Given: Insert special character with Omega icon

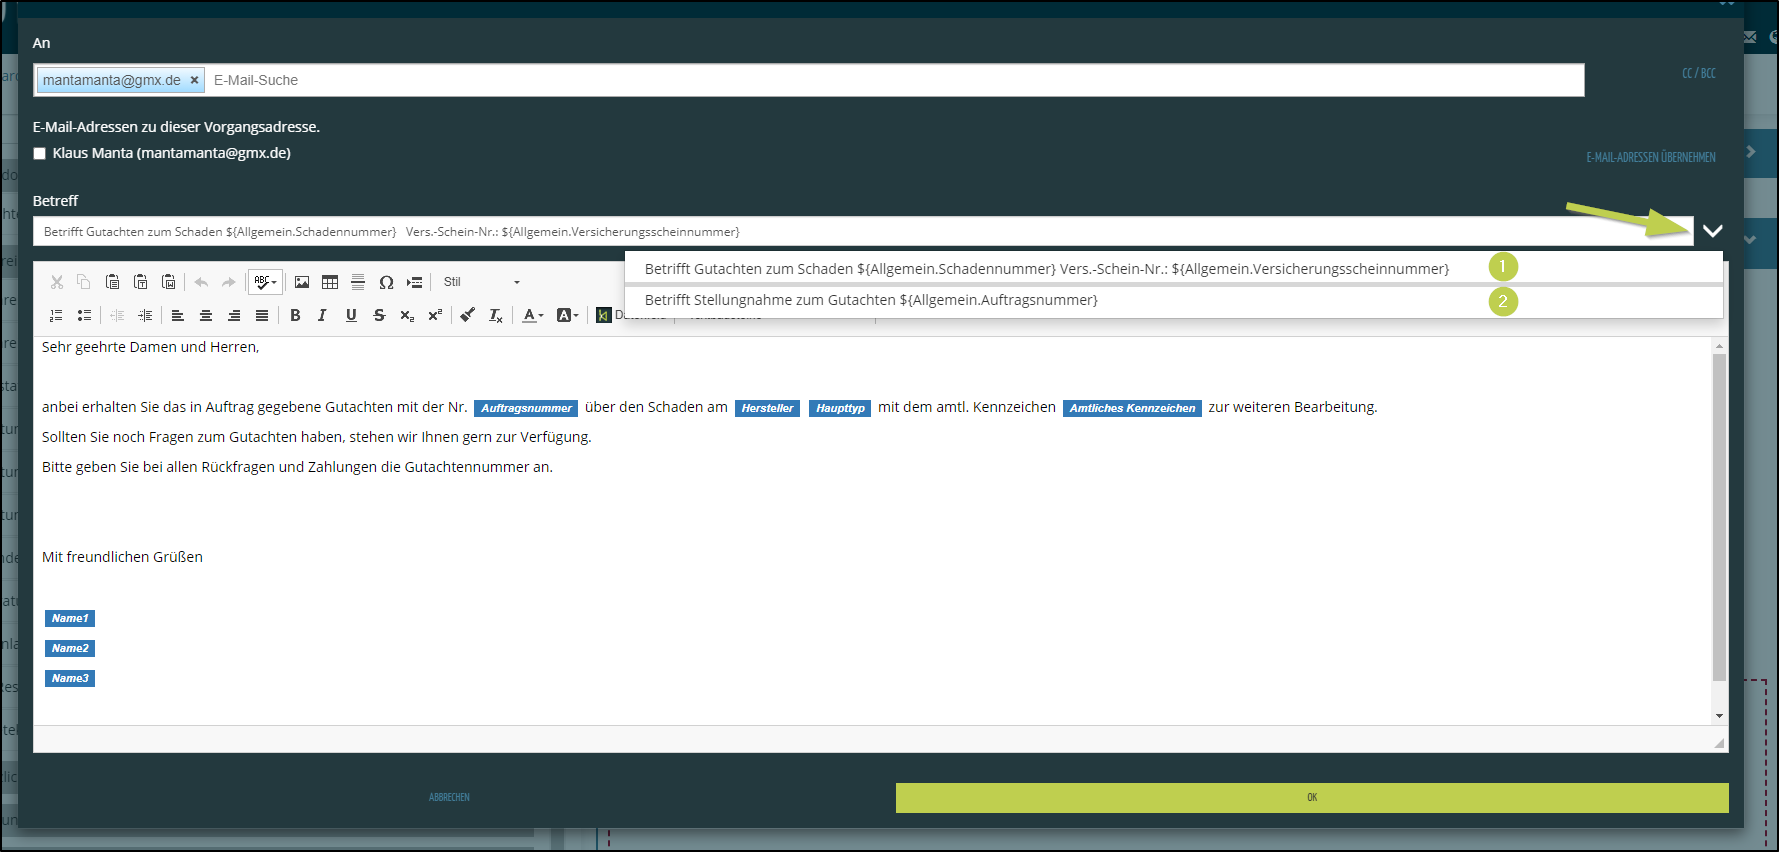Looking at the screenshot, I should (386, 282).
